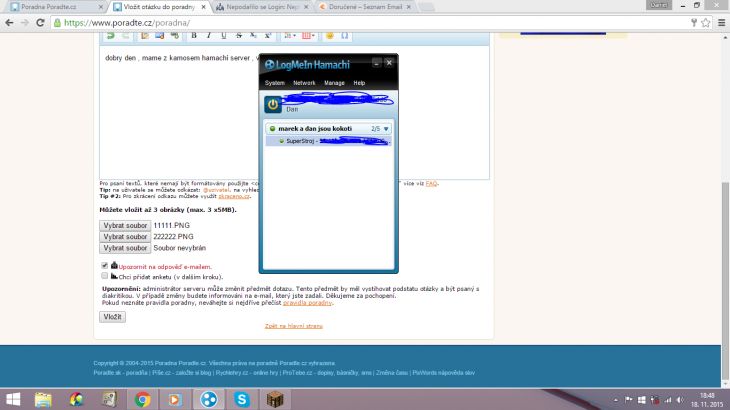The height and width of the screenshot is (410, 730).
Task: Open the zkraceno.cz link
Action: click(x=234, y=196)
